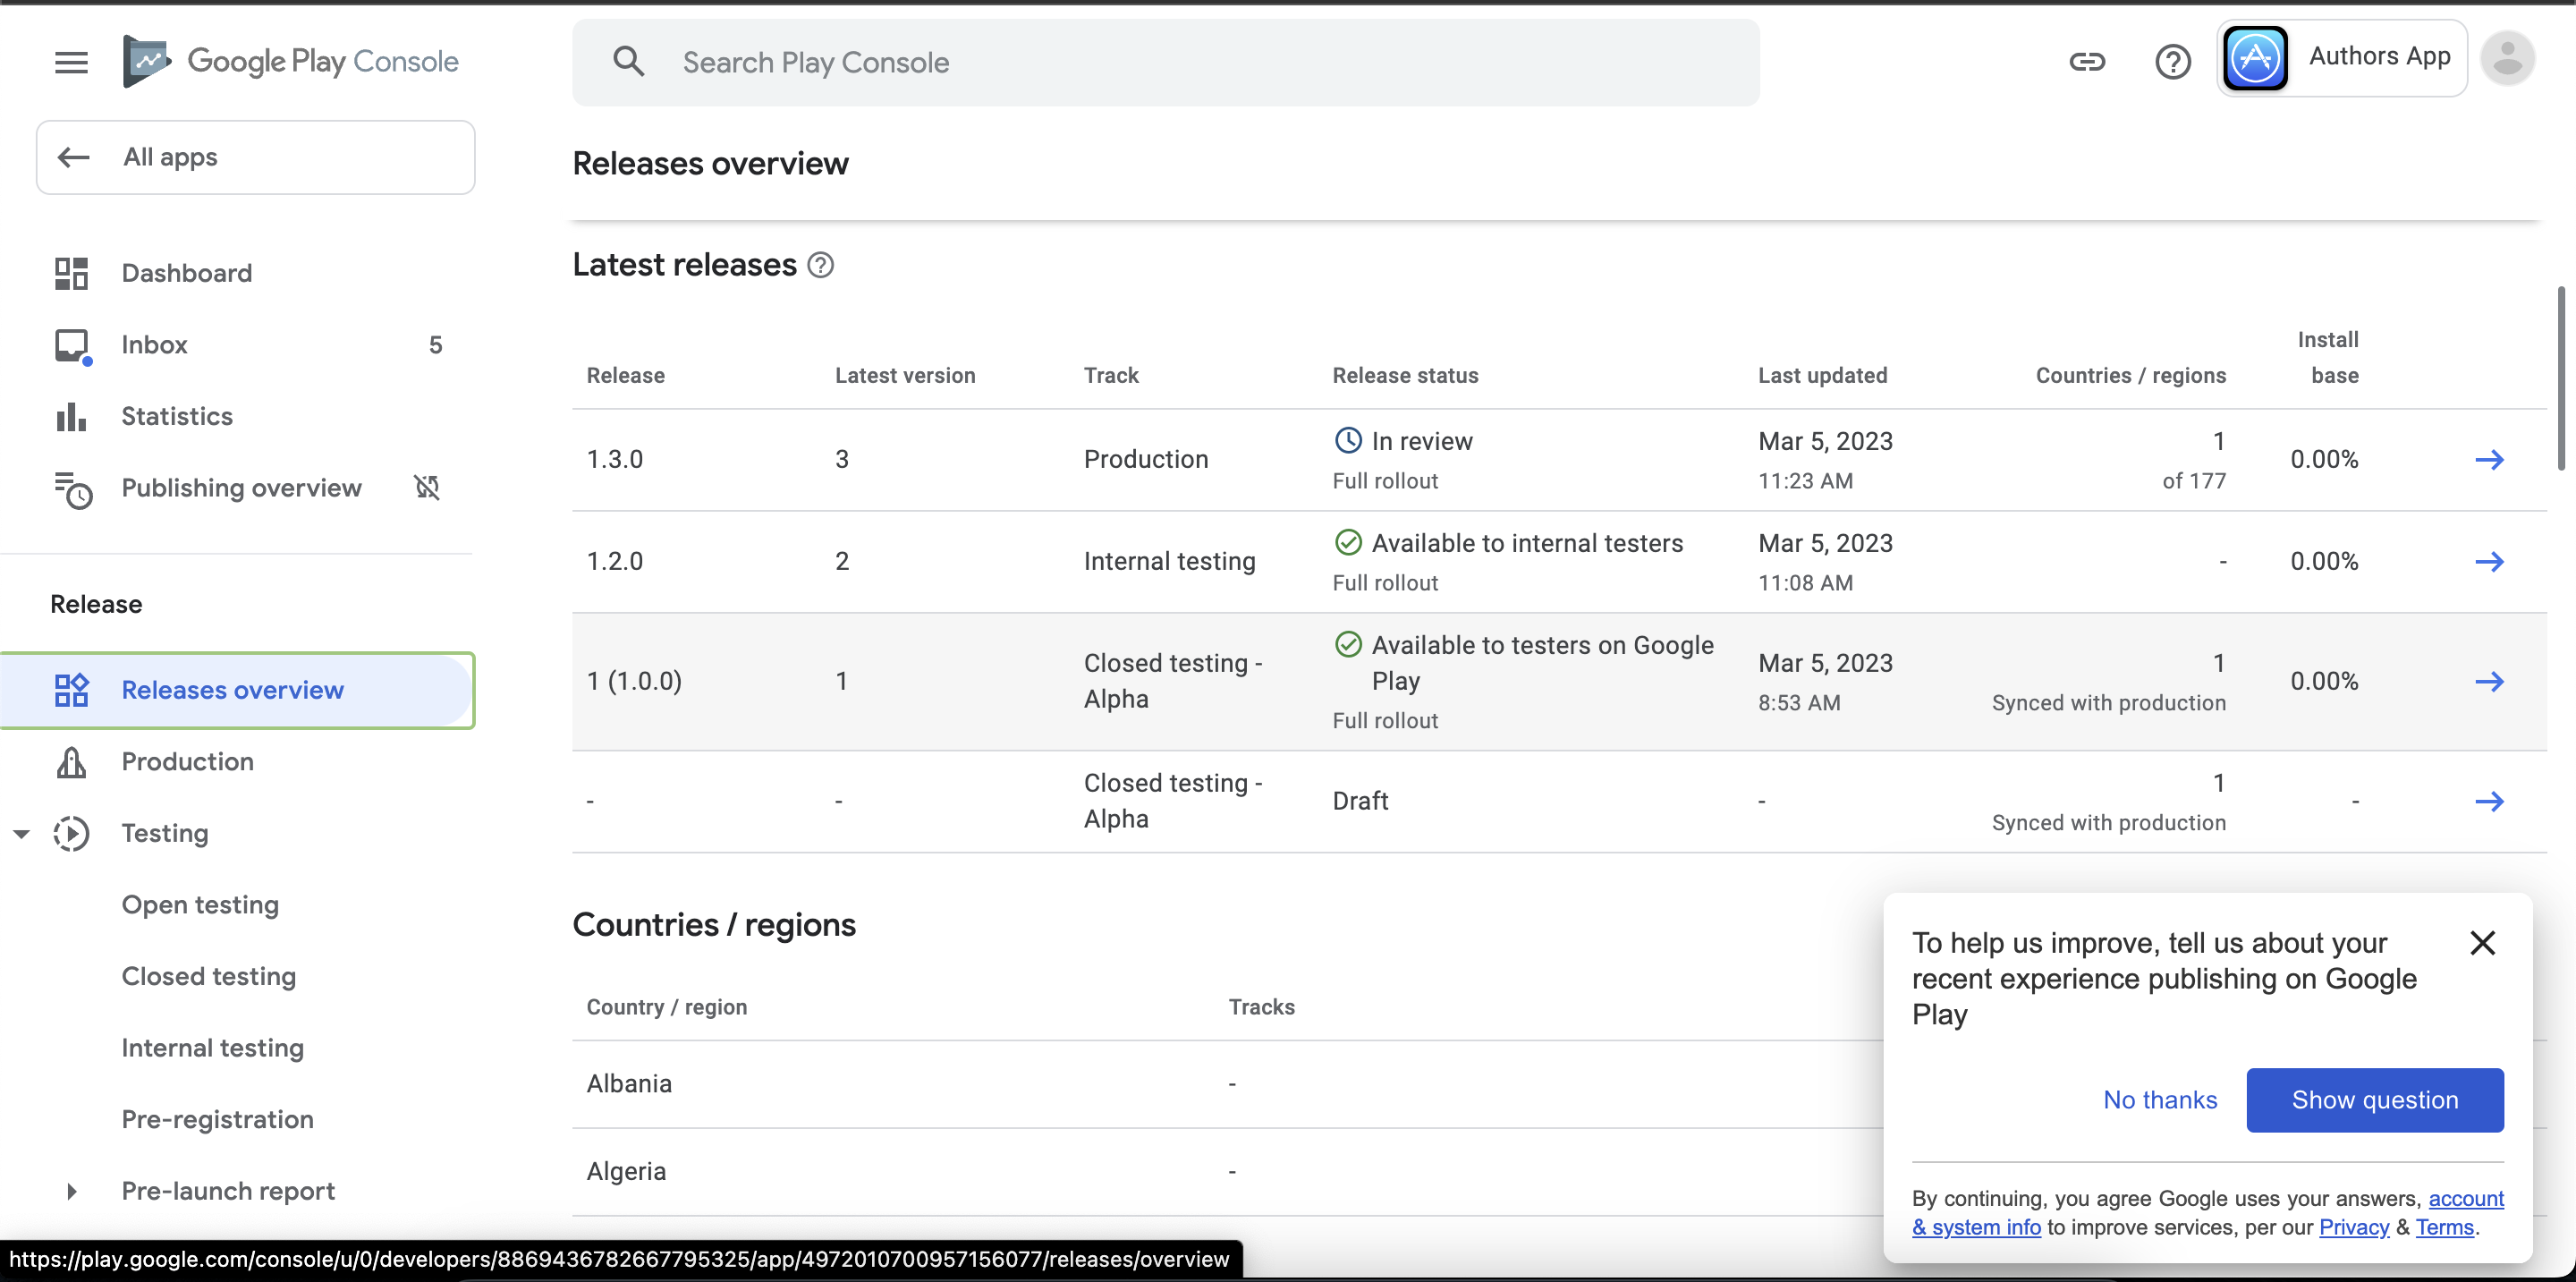Open the user account avatar
Viewport: 2576px width, 1282px height.
(x=2507, y=59)
